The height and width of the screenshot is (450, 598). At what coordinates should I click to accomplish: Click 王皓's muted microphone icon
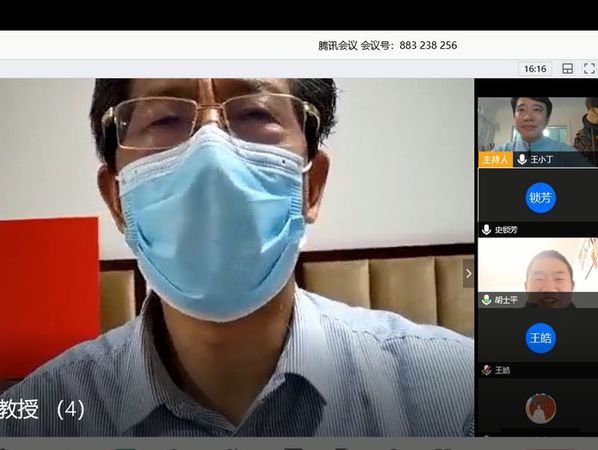486,370
